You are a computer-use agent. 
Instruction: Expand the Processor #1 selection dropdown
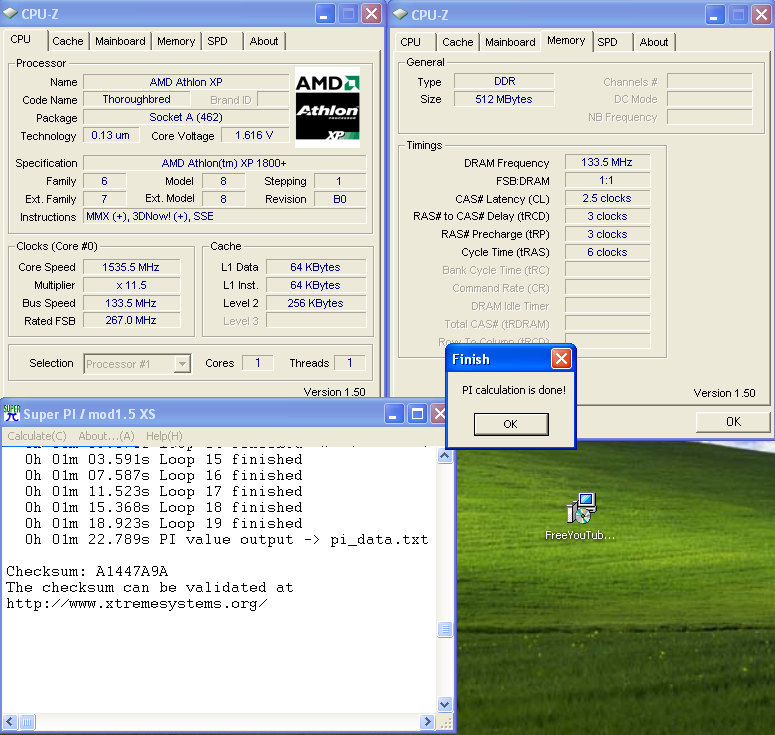(182, 364)
